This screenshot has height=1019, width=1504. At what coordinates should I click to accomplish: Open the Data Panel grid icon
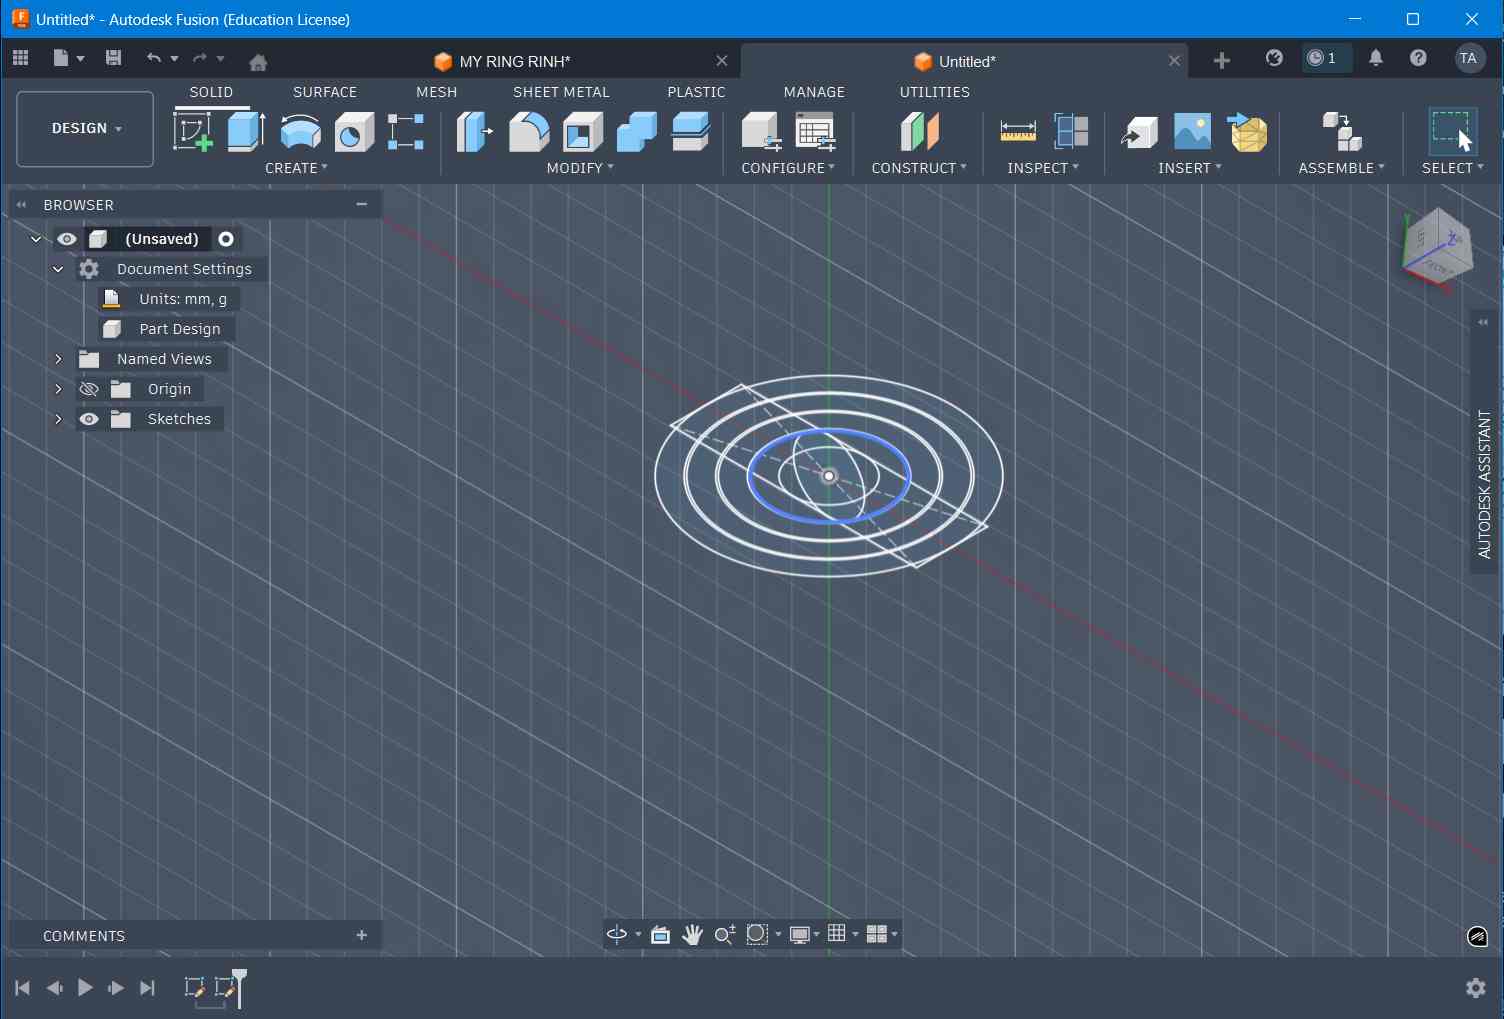20,58
